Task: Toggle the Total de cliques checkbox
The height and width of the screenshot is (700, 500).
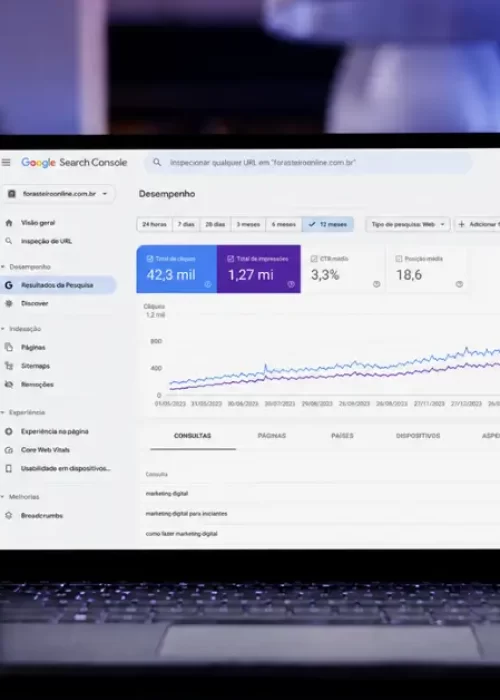Action: [x=150, y=258]
